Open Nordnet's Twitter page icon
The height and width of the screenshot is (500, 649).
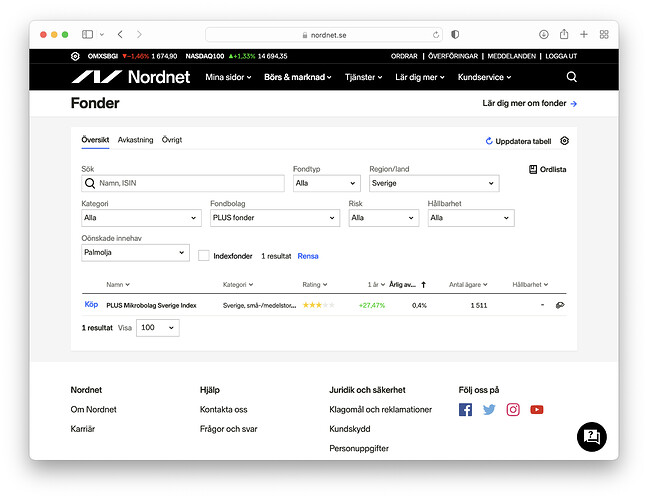pyautogui.click(x=489, y=409)
